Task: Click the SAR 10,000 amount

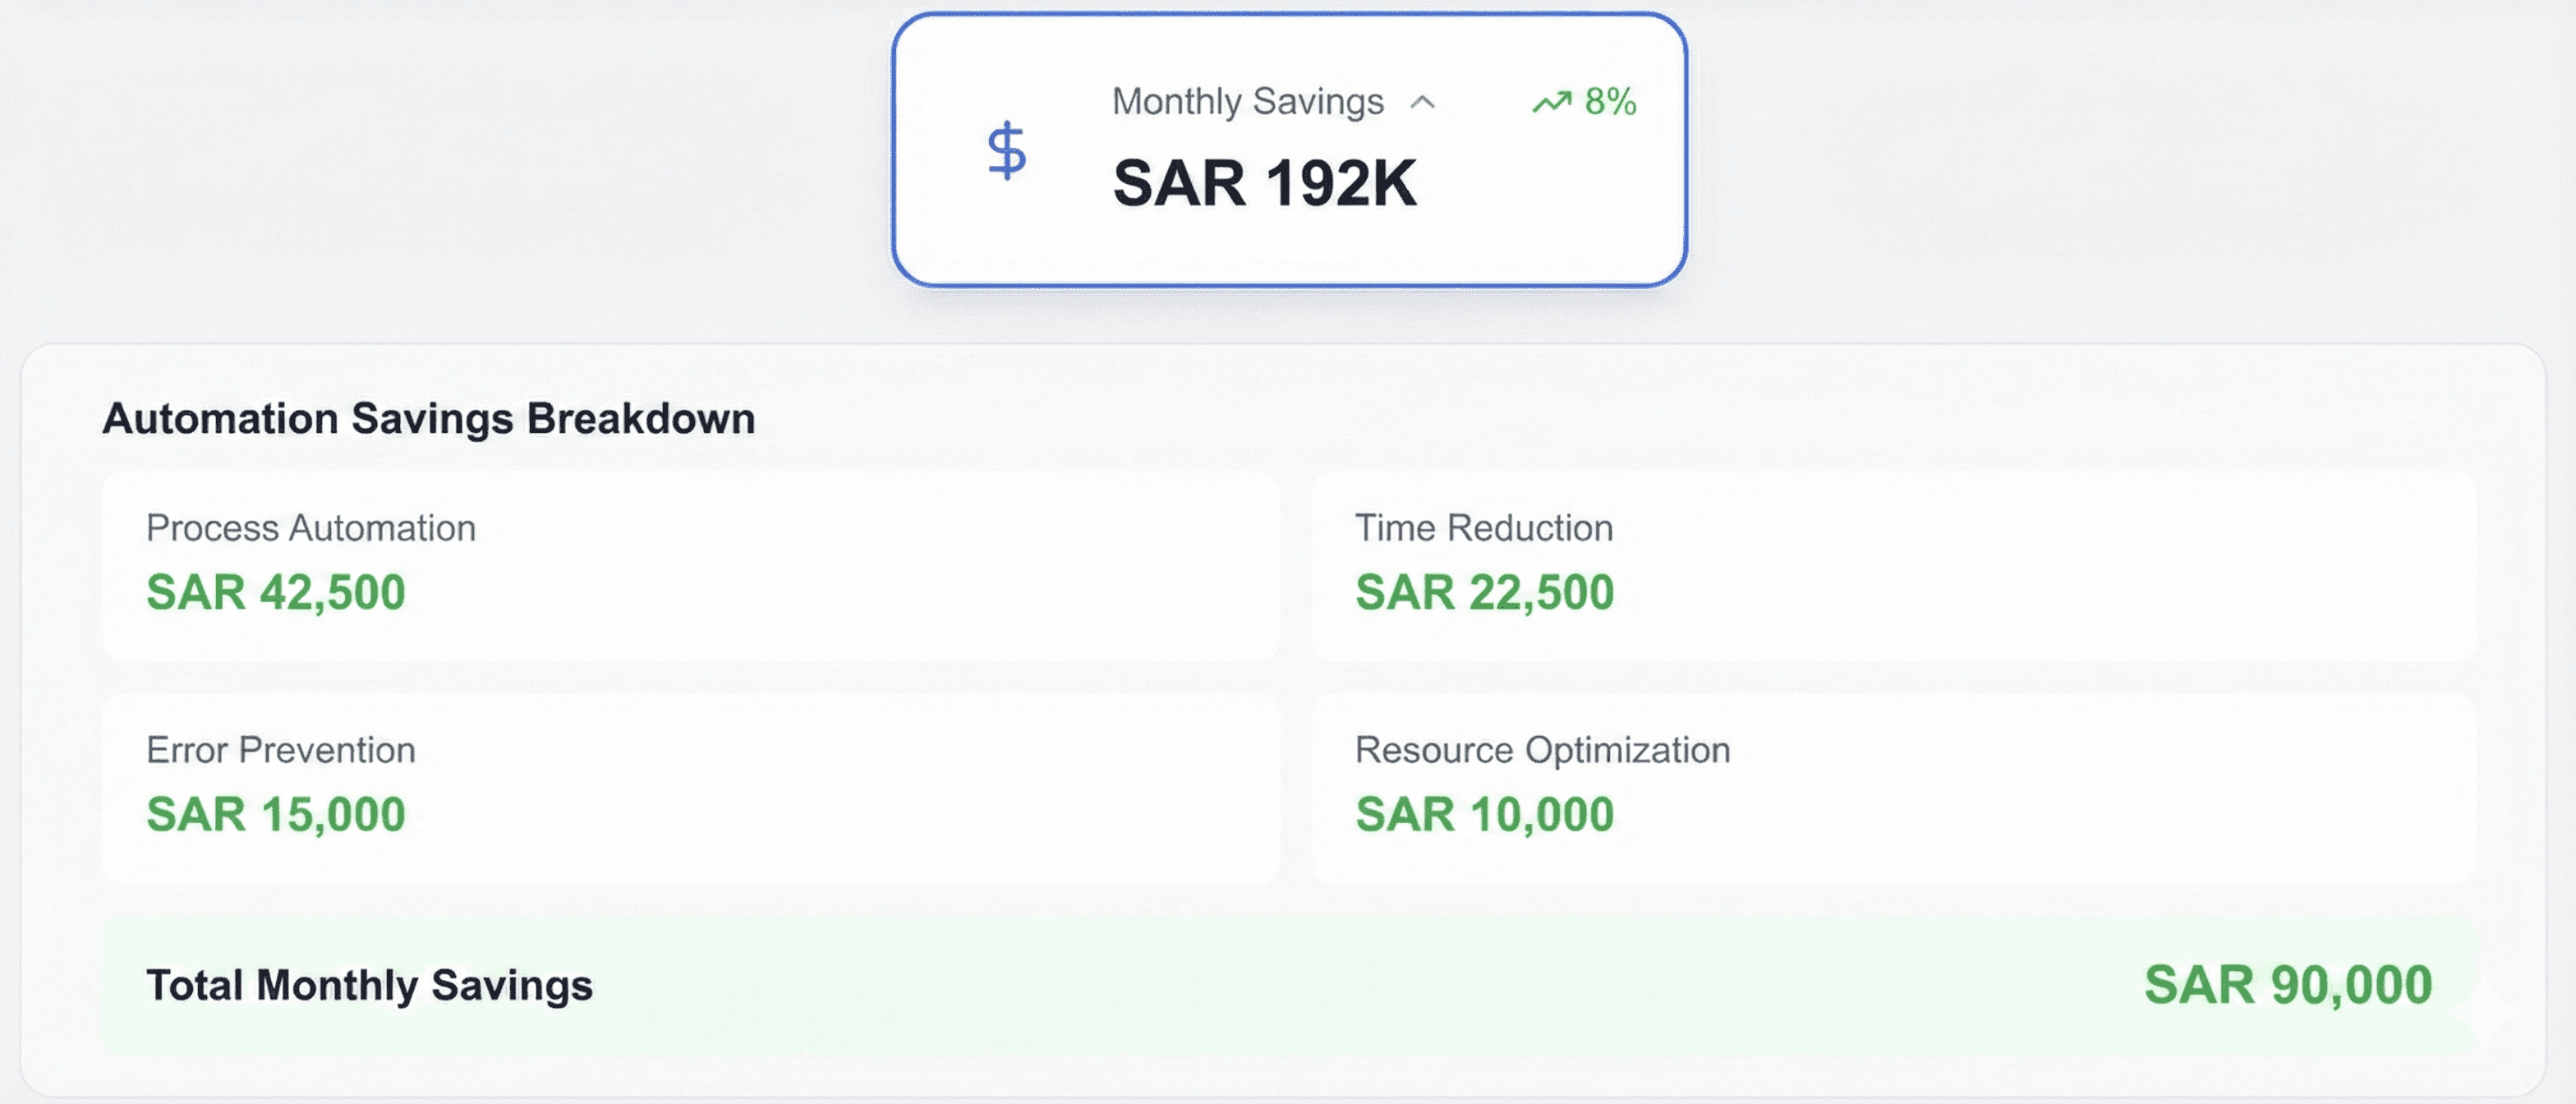Action: [1484, 814]
